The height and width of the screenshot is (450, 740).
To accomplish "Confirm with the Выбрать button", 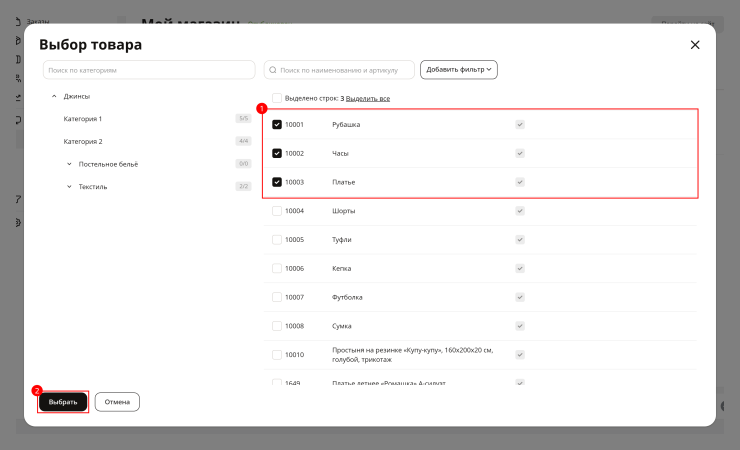I will [63, 402].
